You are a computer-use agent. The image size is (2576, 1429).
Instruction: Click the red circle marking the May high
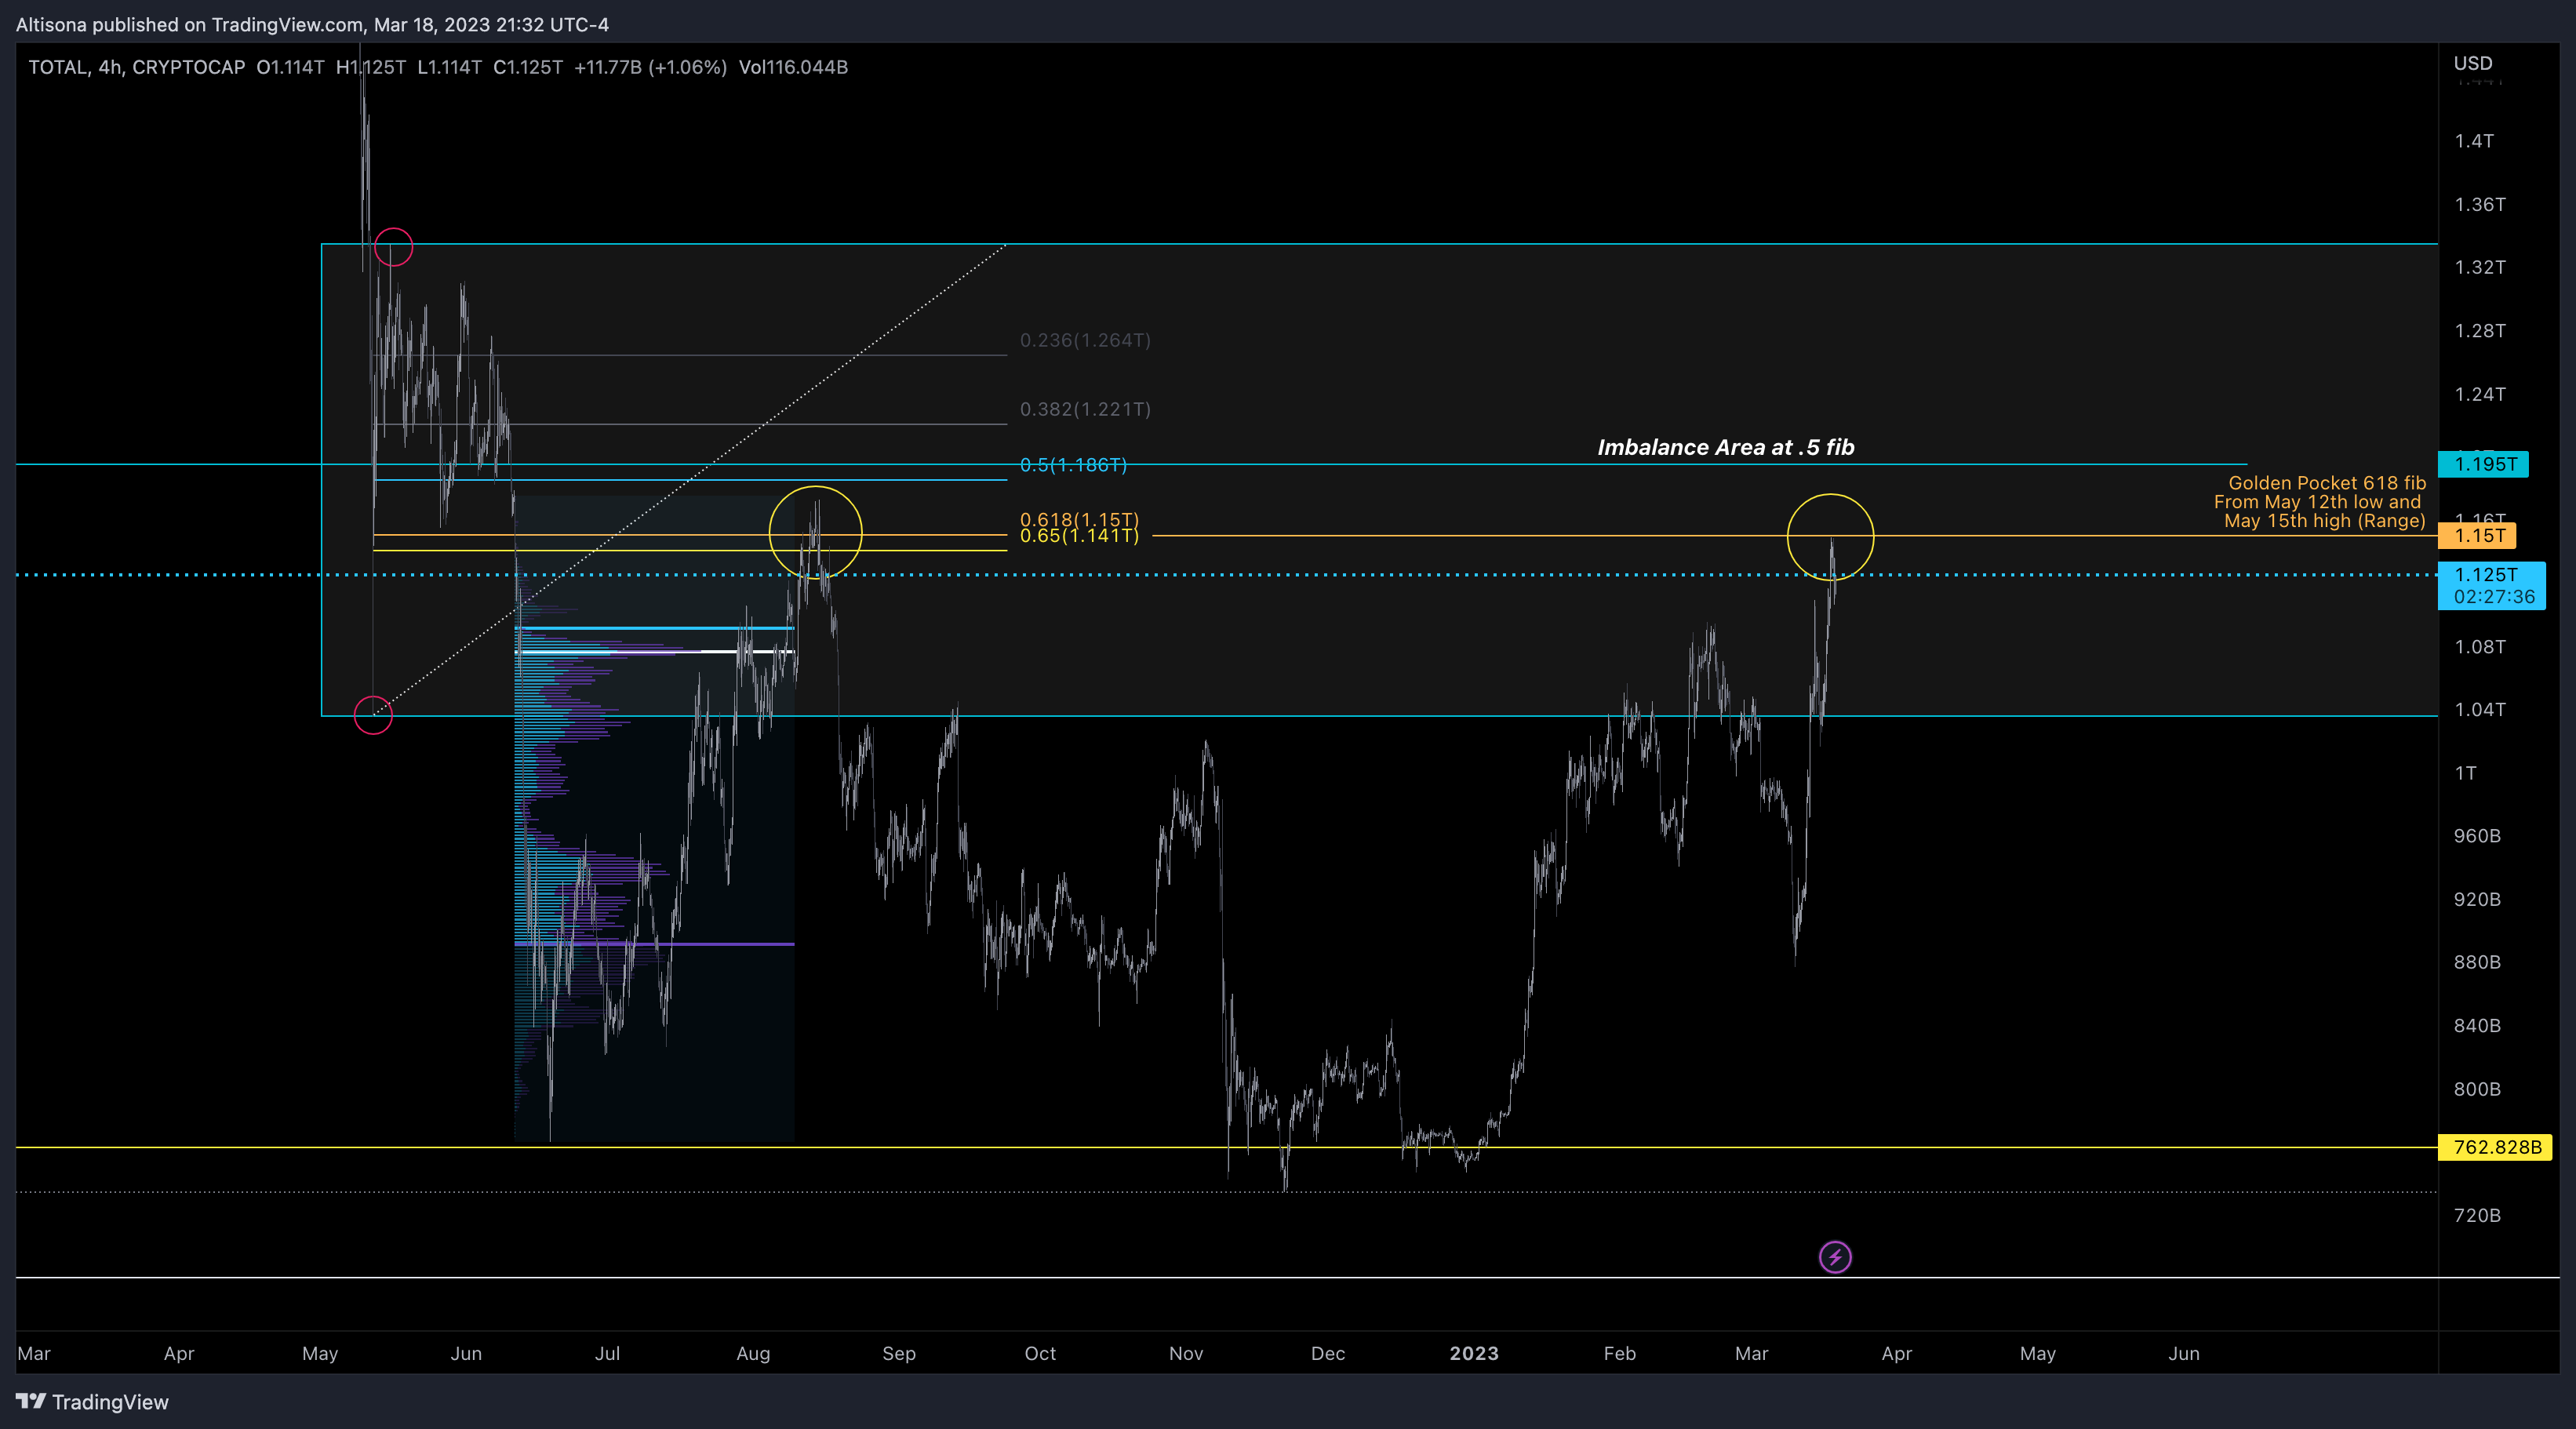tap(393, 246)
